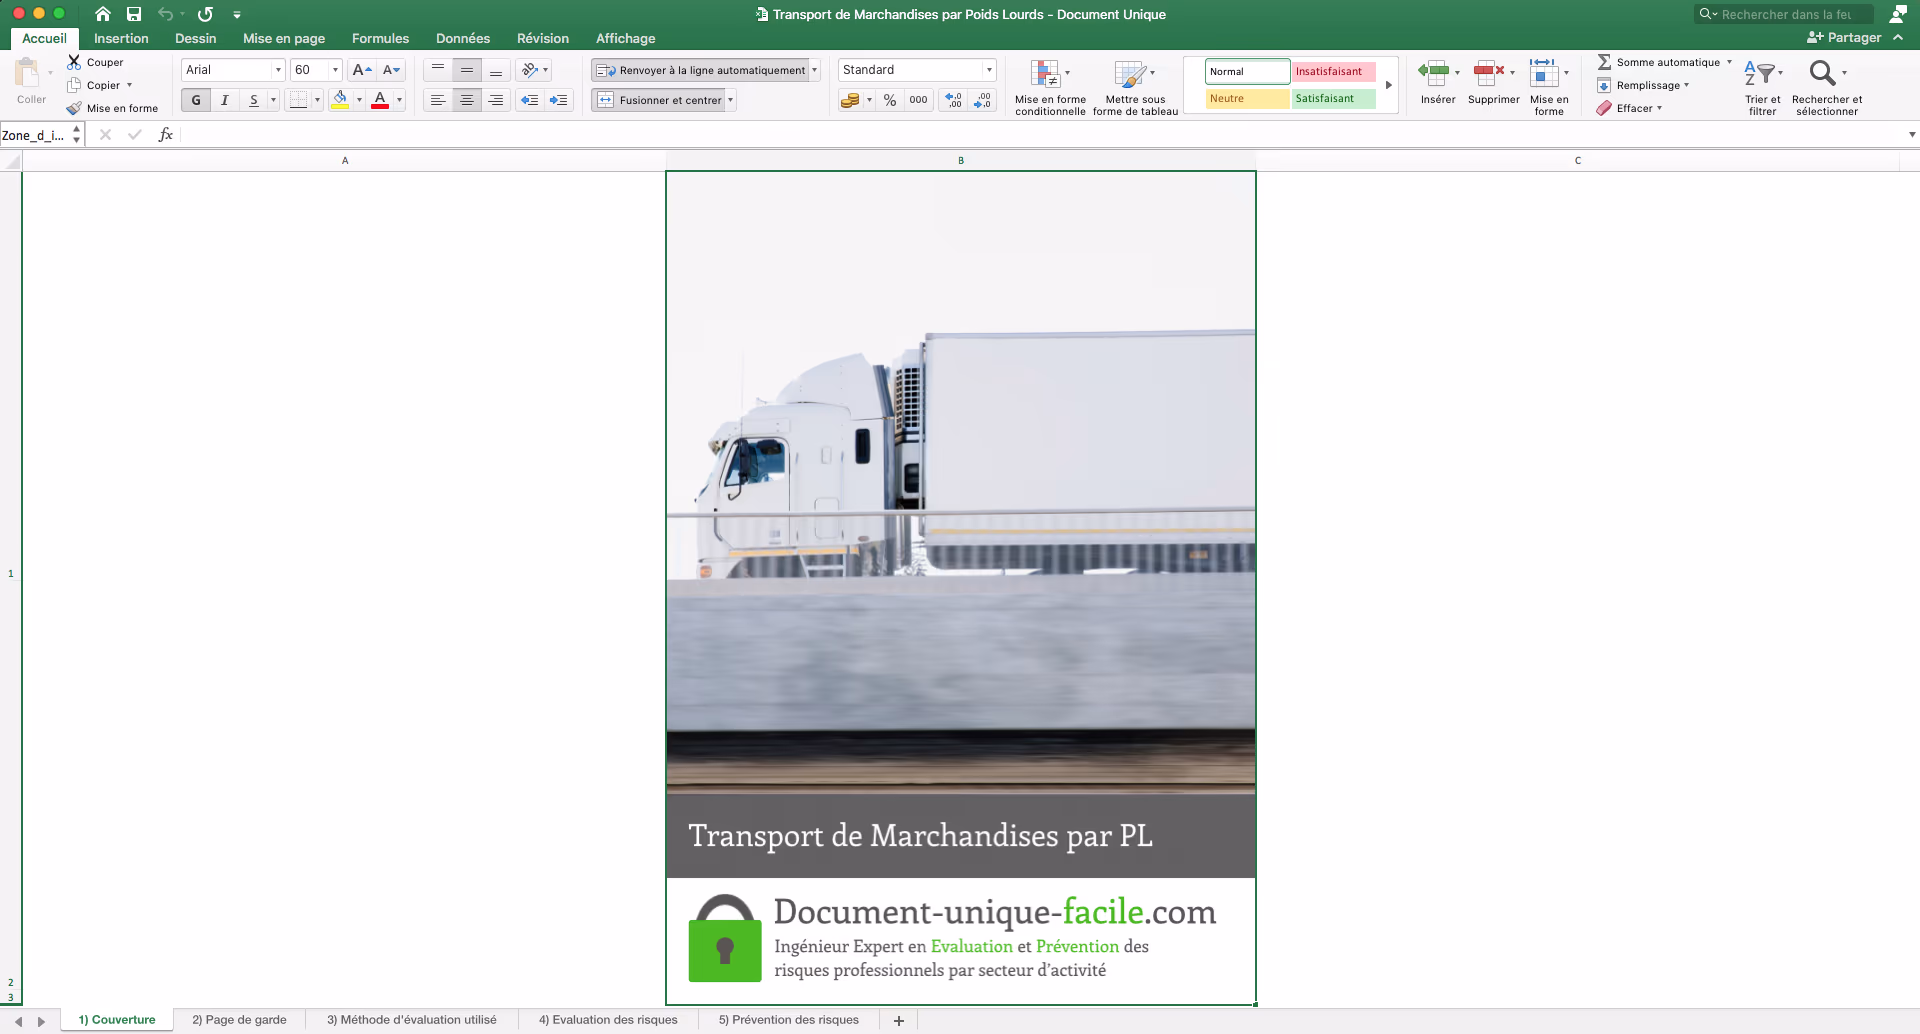Increase font size with the larger A icon

coord(362,70)
